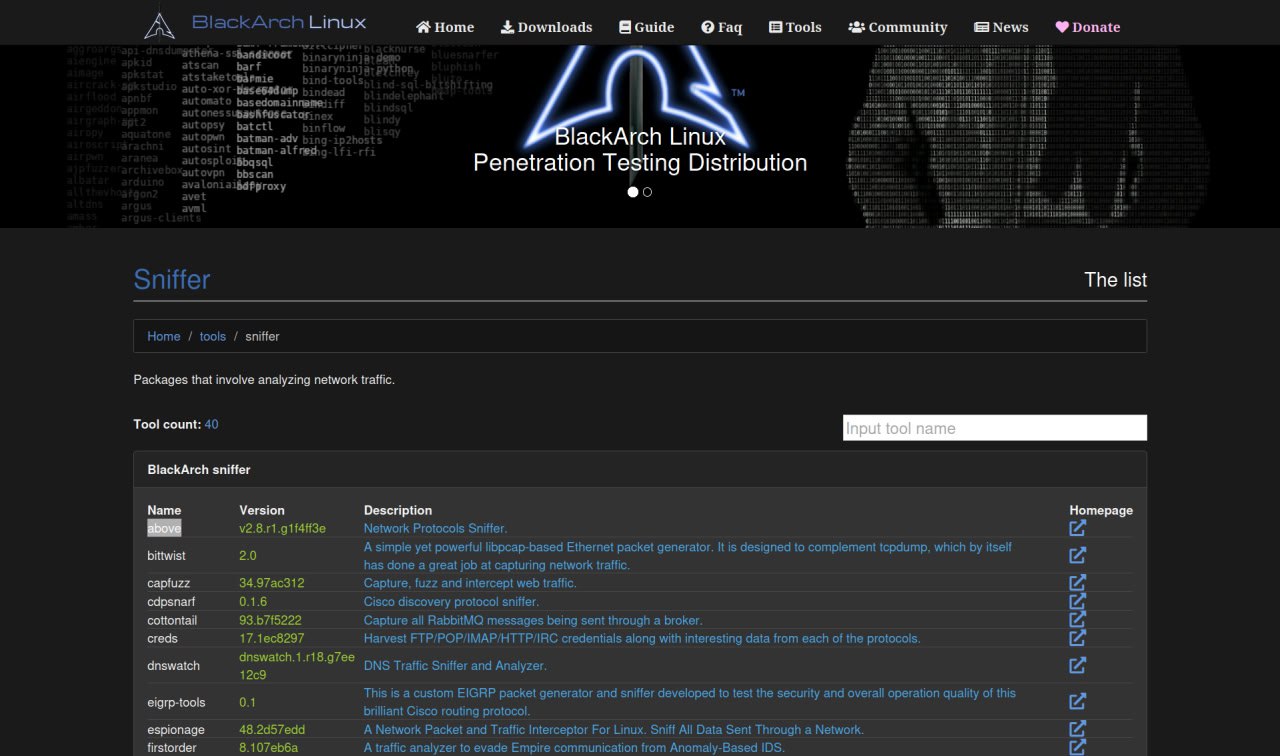
Task: Click the 'Version' column header
Action: [262, 510]
